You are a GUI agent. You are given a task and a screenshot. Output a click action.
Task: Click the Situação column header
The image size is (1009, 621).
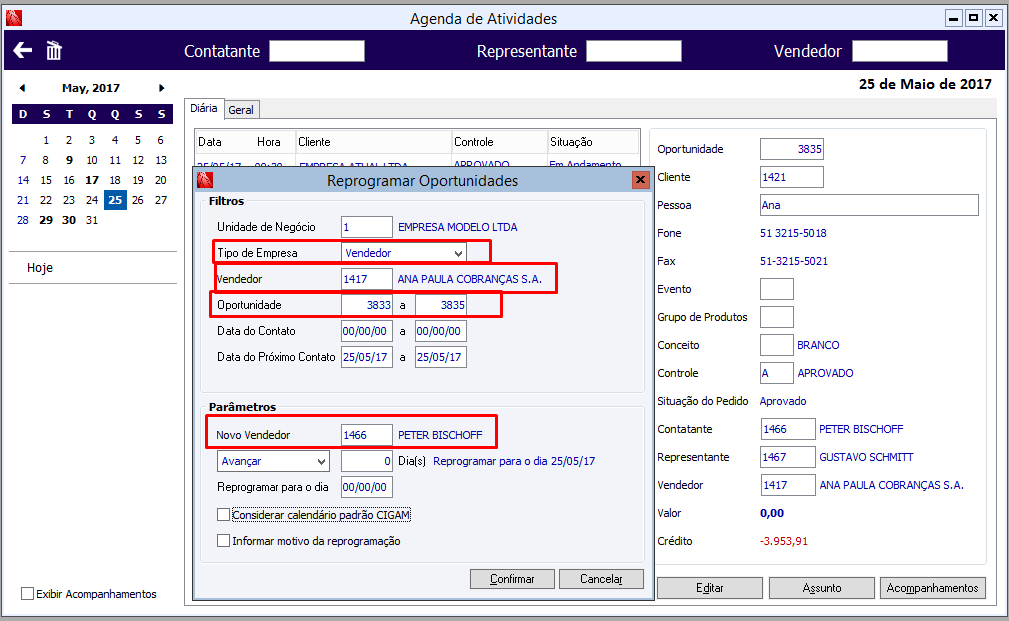[593, 142]
